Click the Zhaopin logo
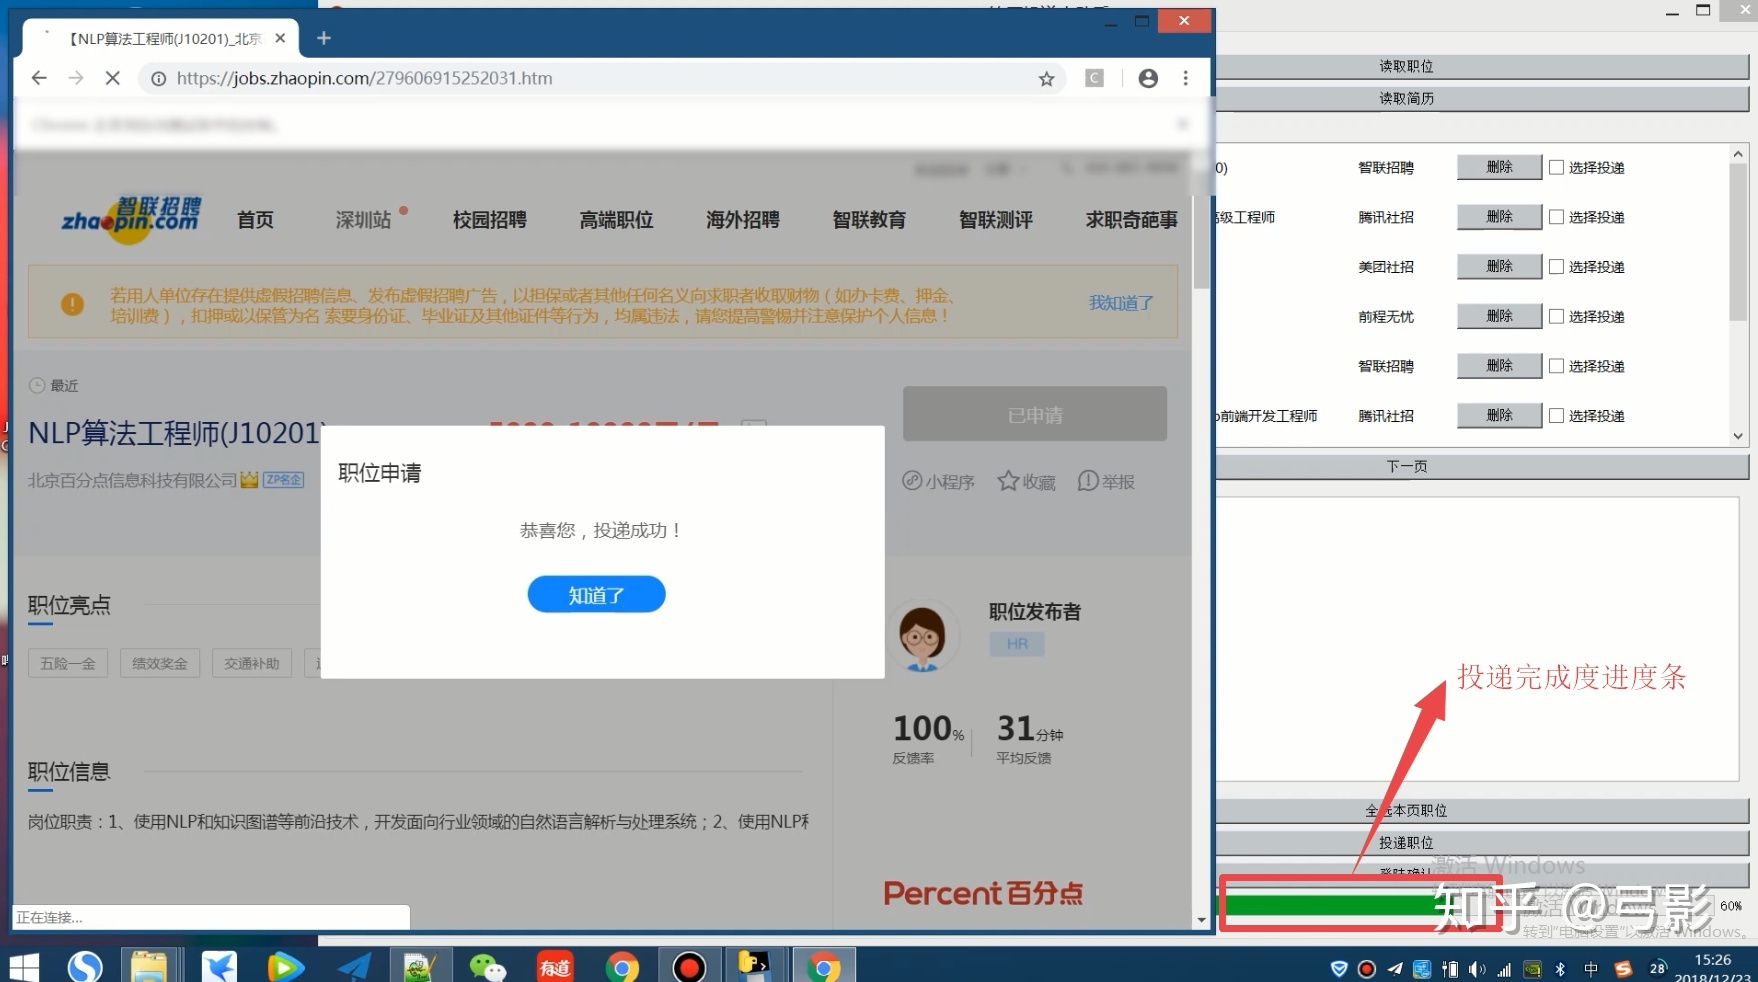 click(x=131, y=219)
